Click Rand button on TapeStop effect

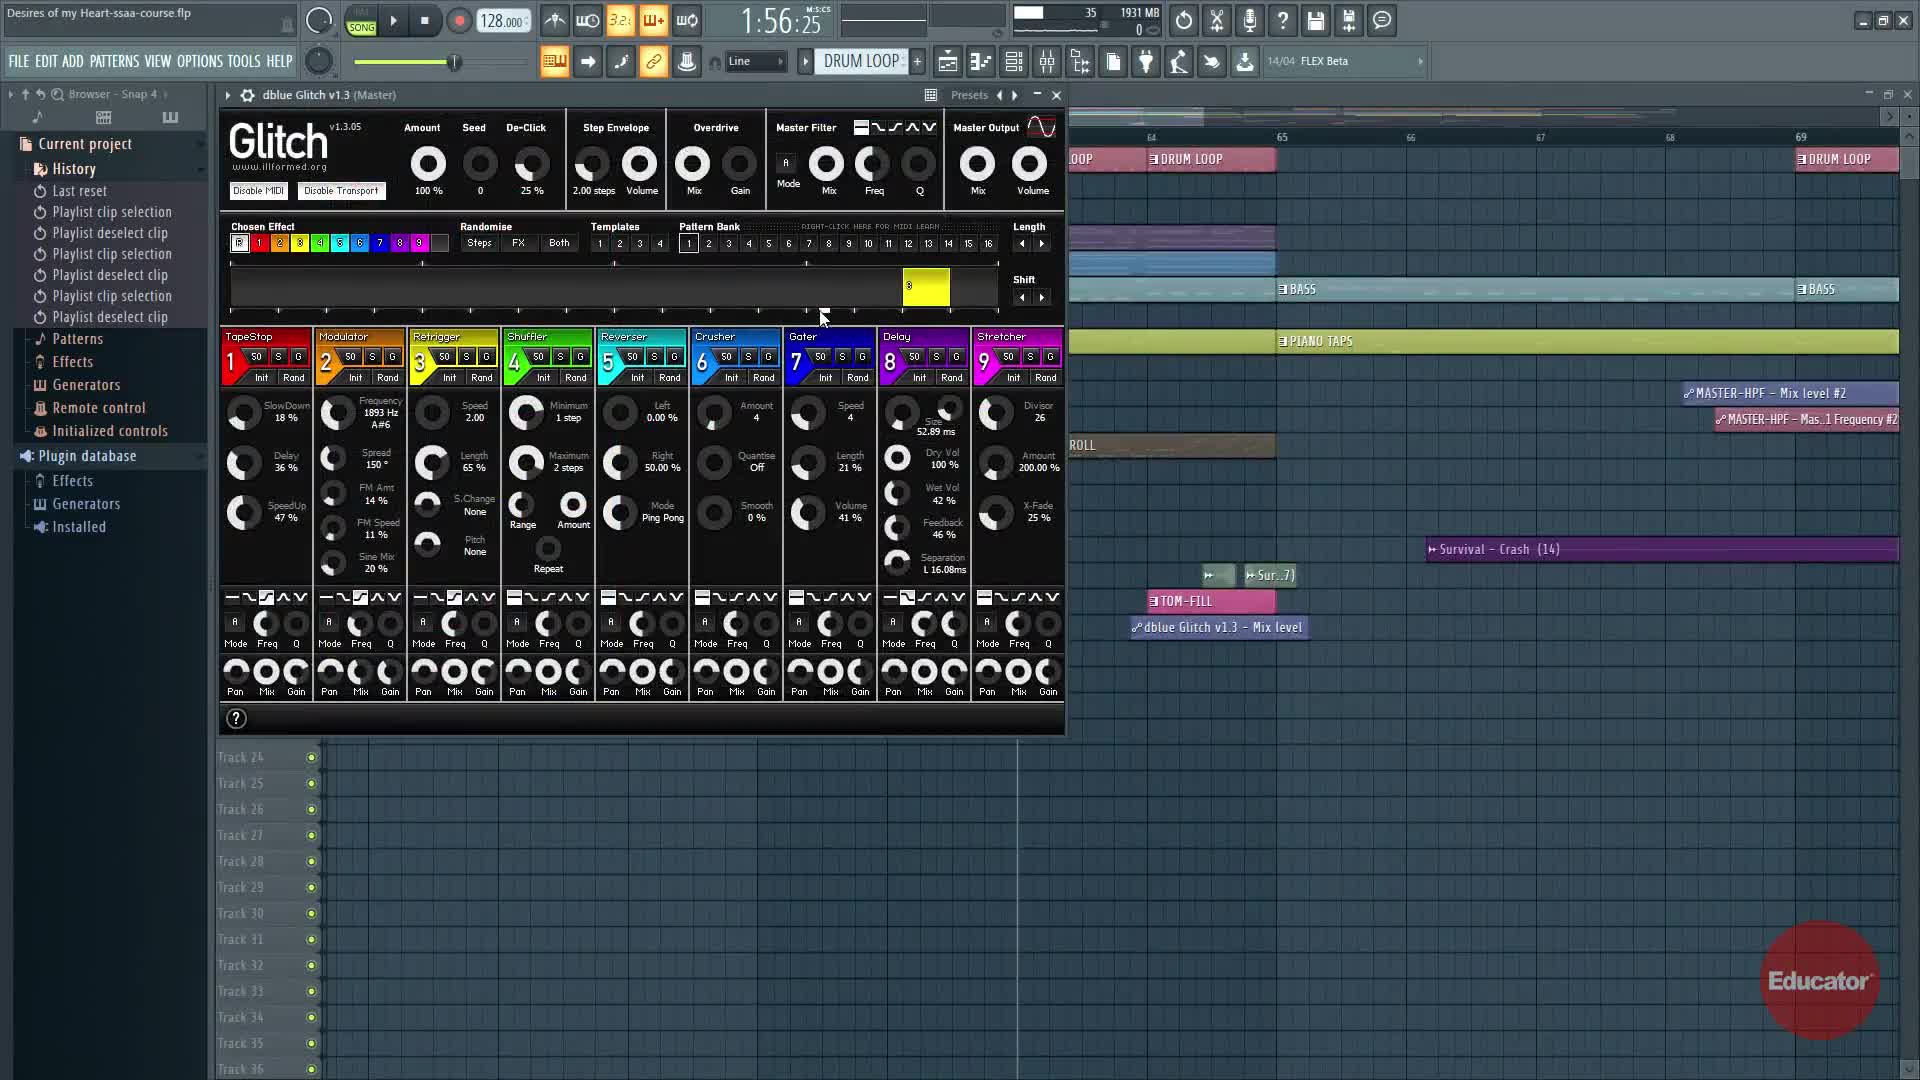pyautogui.click(x=293, y=378)
